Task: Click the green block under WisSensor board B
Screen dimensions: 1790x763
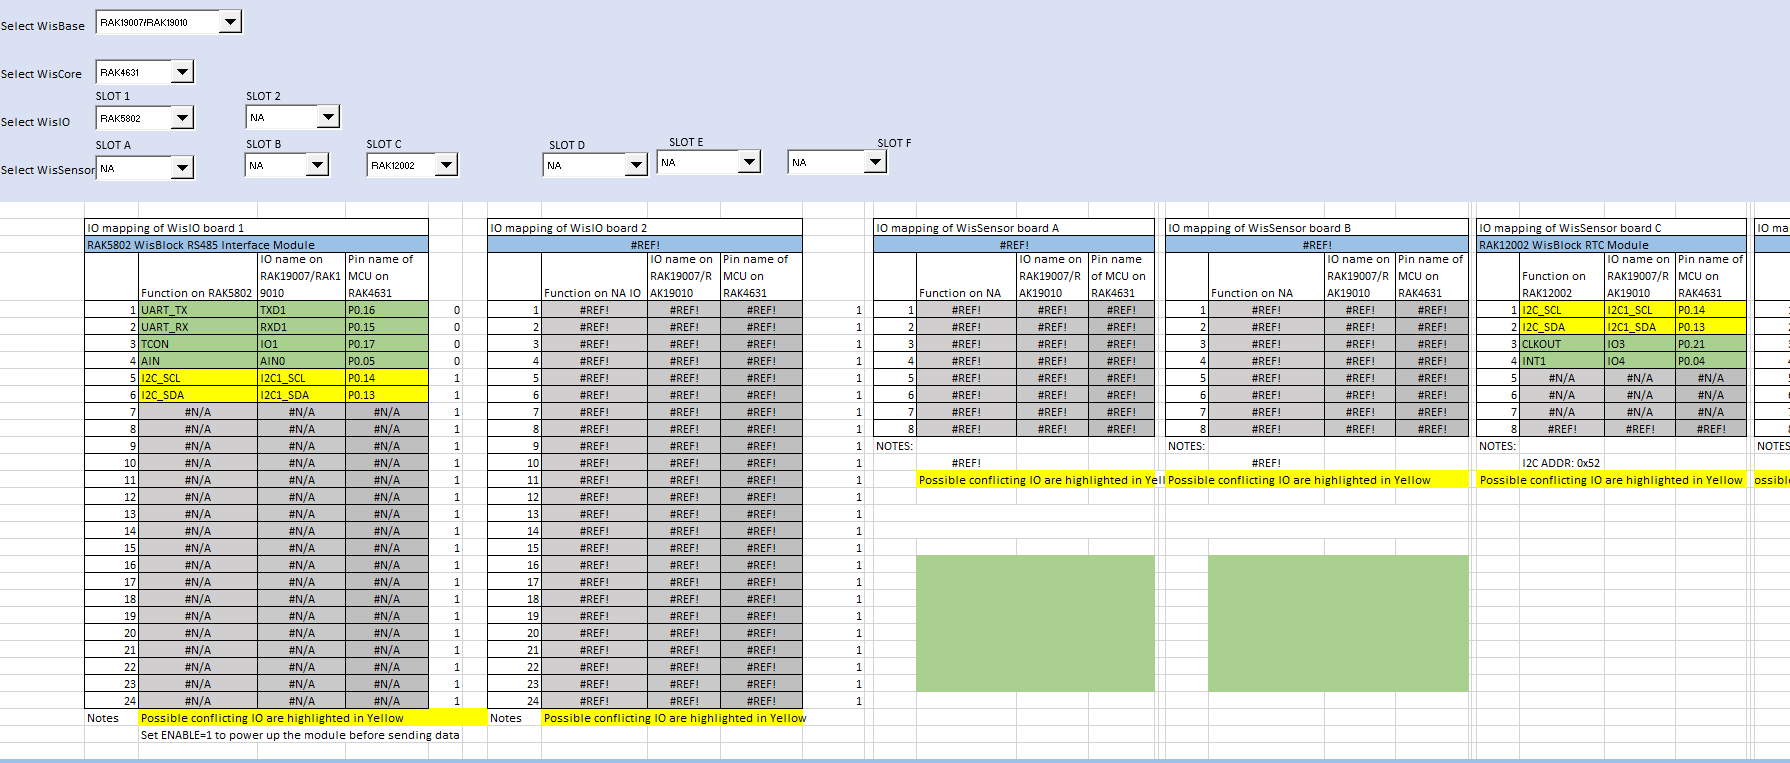Action: tap(1337, 623)
